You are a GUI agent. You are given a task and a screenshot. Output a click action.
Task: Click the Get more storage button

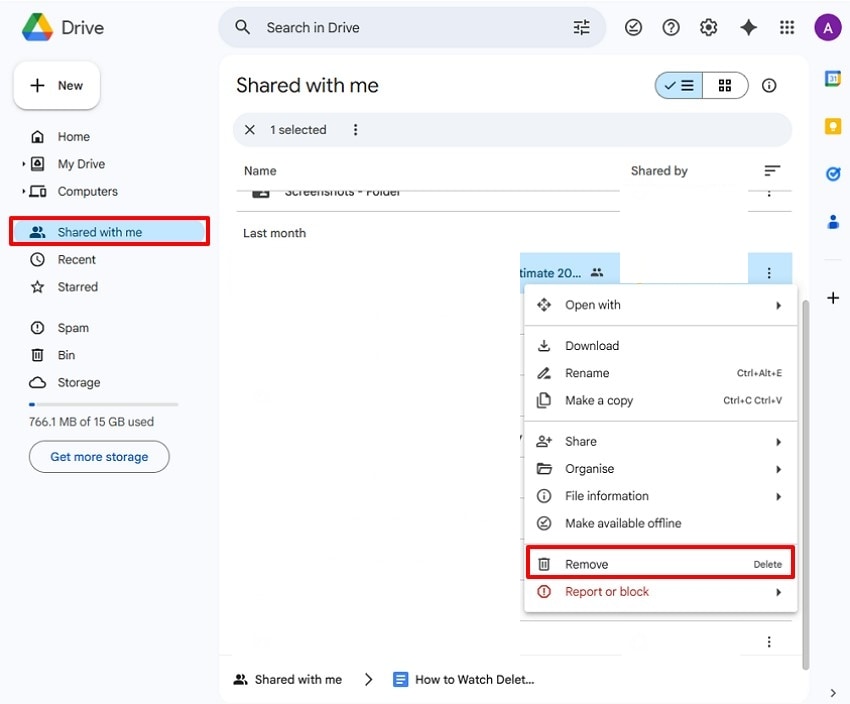click(x=99, y=457)
